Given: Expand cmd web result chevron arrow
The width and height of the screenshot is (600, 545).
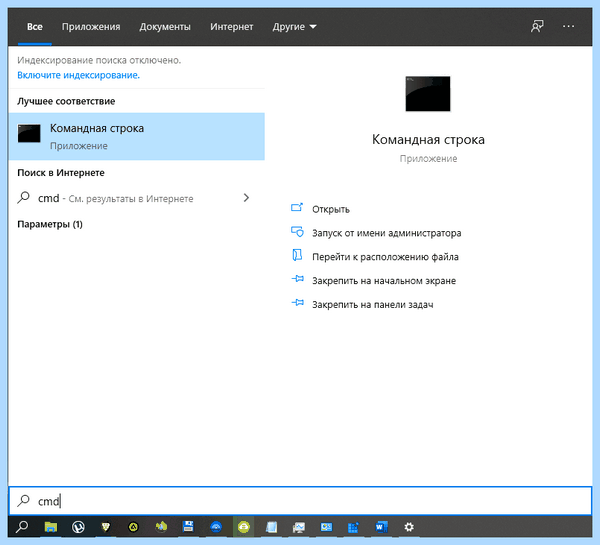Looking at the screenshot, I should 246,198.
